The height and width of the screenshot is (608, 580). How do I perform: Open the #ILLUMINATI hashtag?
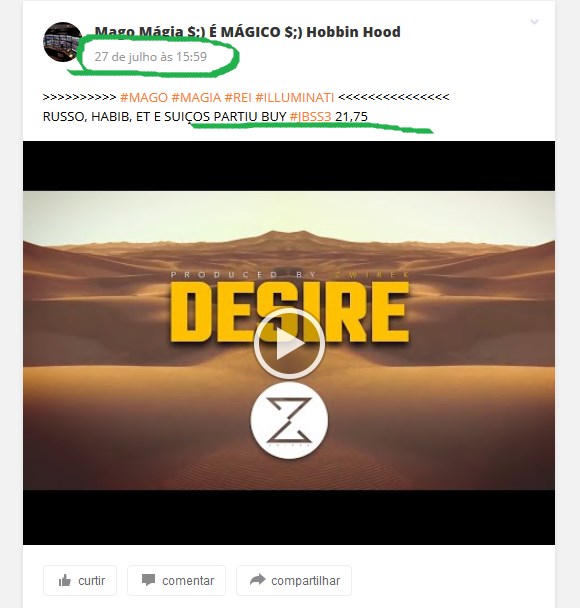coord(295,97)
